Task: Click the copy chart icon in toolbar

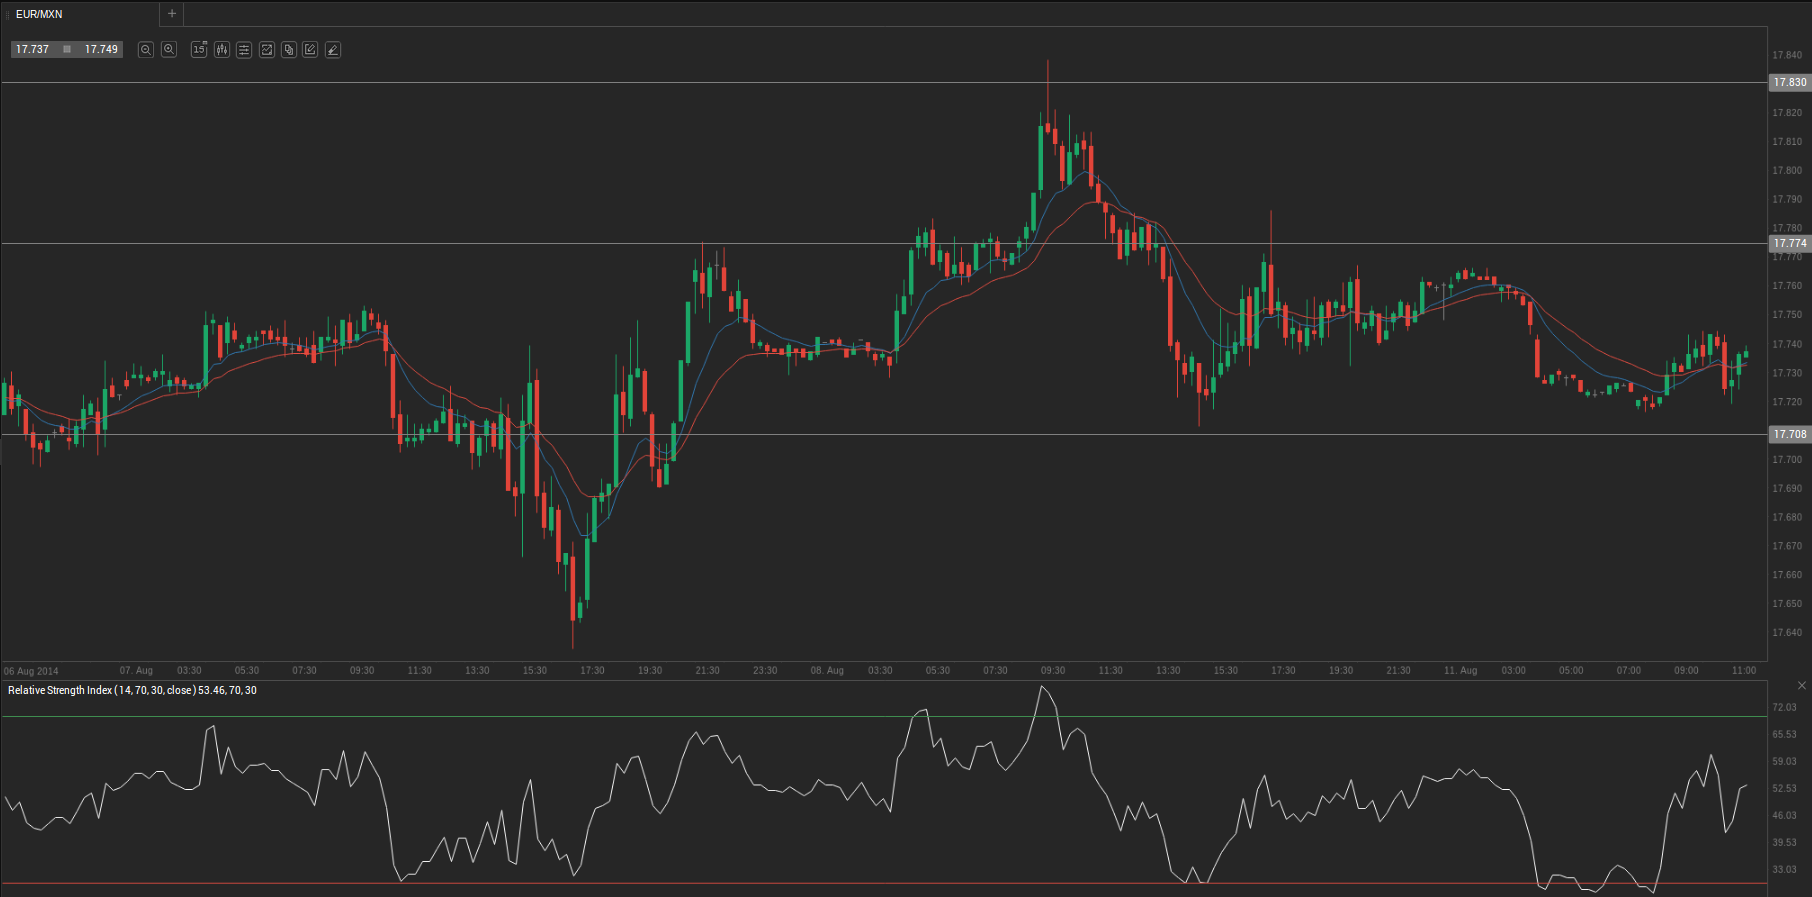Action: click(289, 49)
